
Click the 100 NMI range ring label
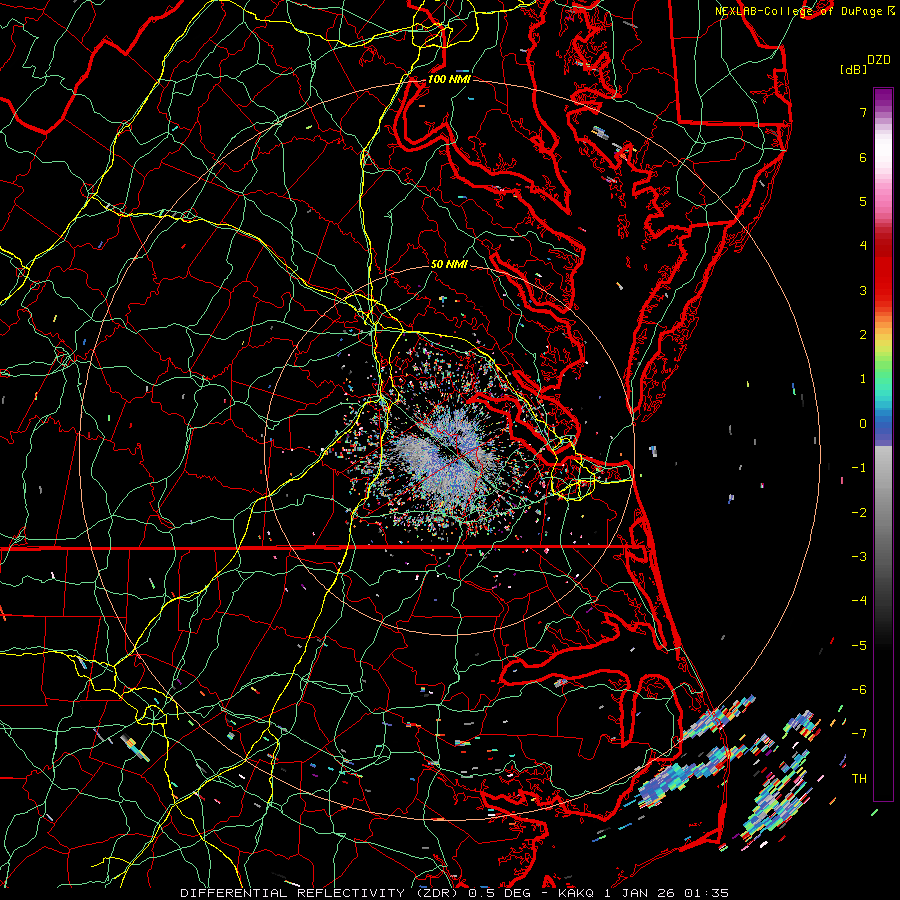(x=449, y=79)
